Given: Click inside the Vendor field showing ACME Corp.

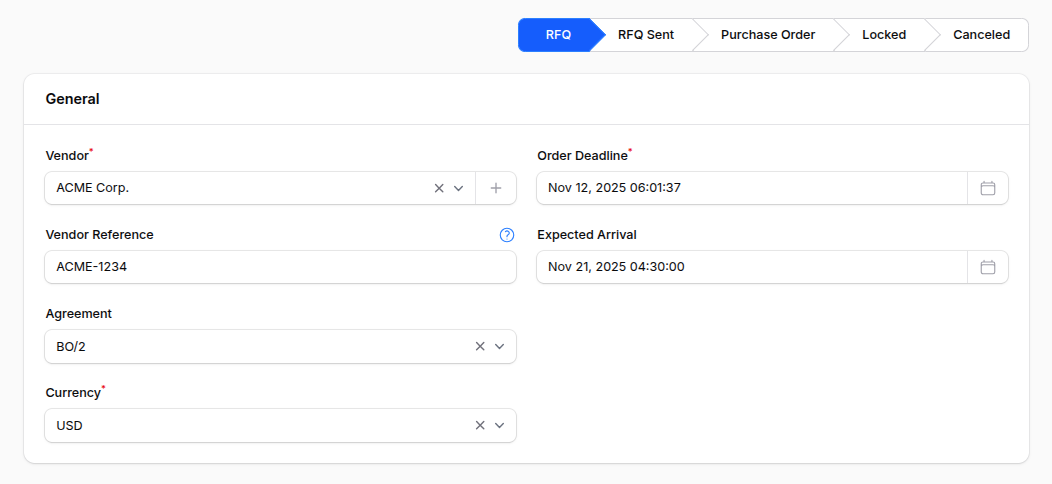Looking at the screenshot, I should point(240,188).
